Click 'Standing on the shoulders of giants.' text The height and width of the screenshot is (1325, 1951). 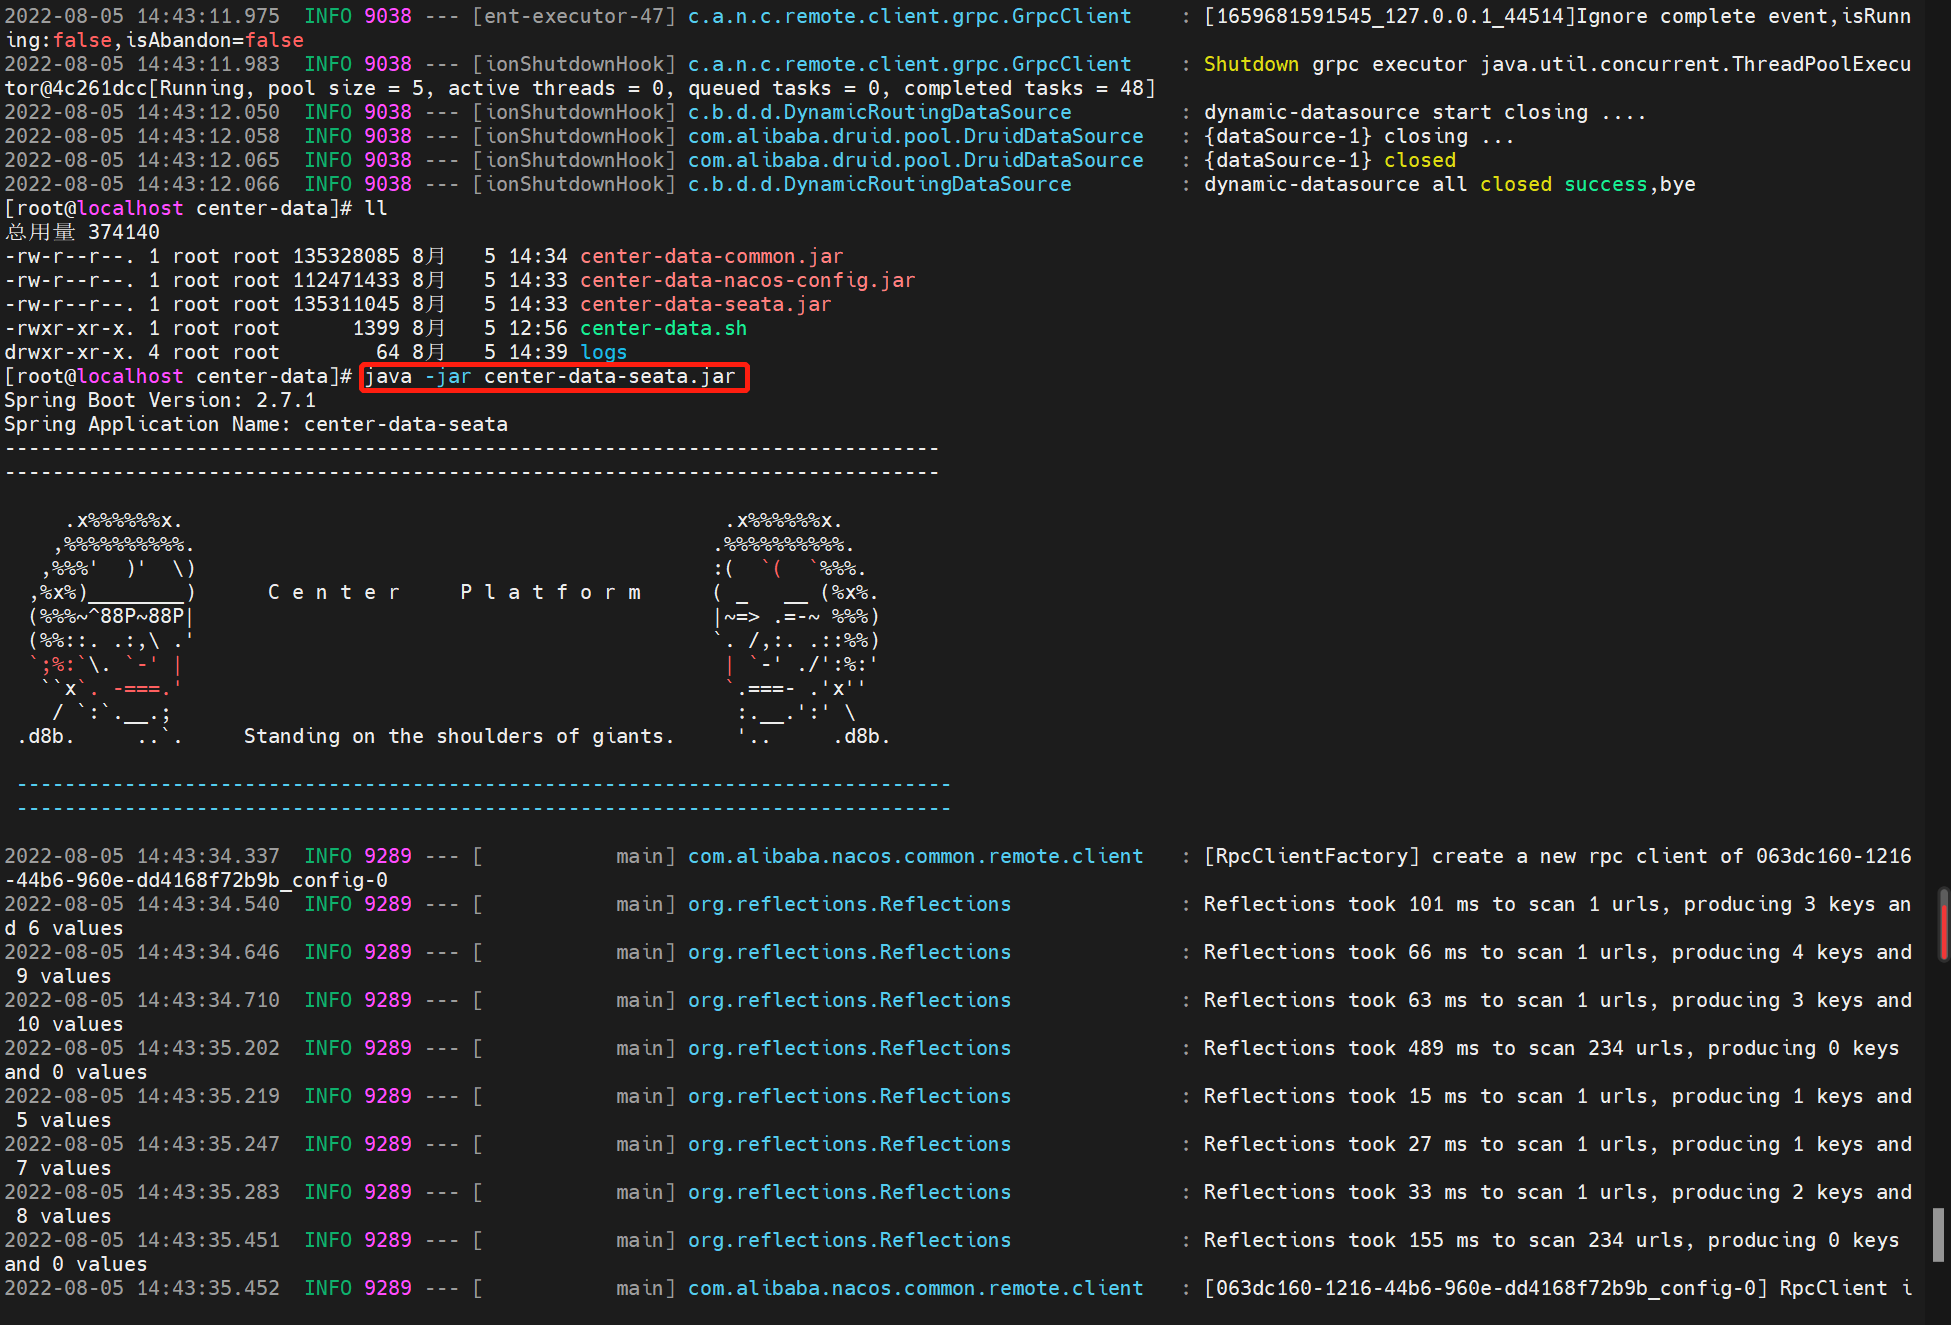coord(459,736)
